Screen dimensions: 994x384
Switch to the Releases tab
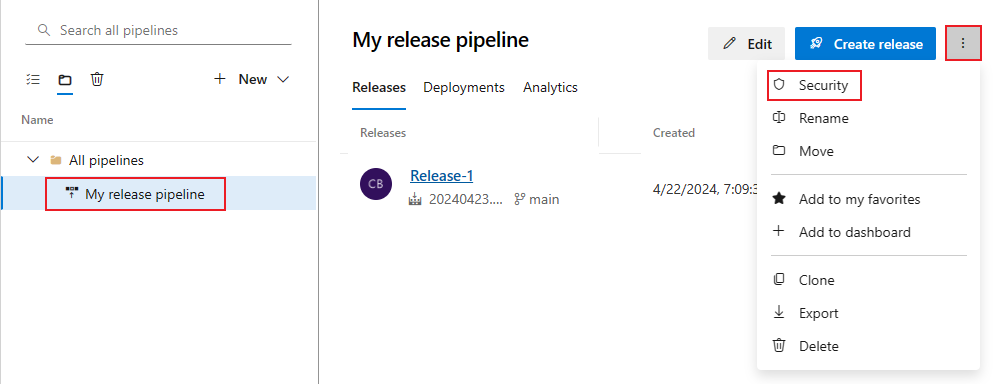tap(379, 87)
